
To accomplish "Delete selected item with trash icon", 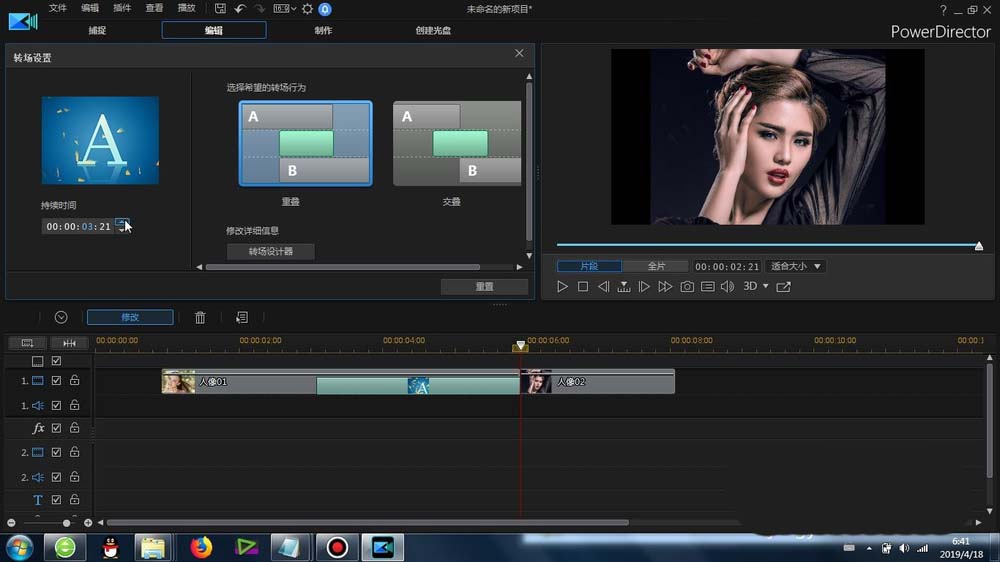I will click(200, 317).
